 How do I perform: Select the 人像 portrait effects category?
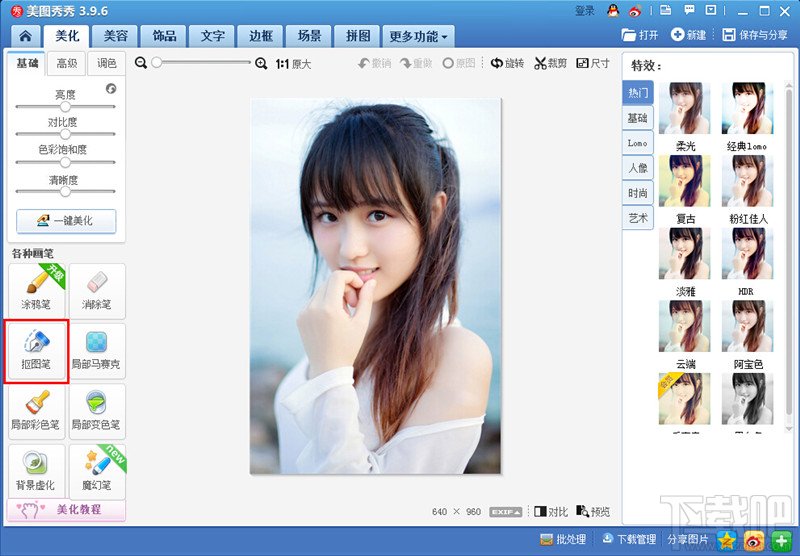point(638,168)
